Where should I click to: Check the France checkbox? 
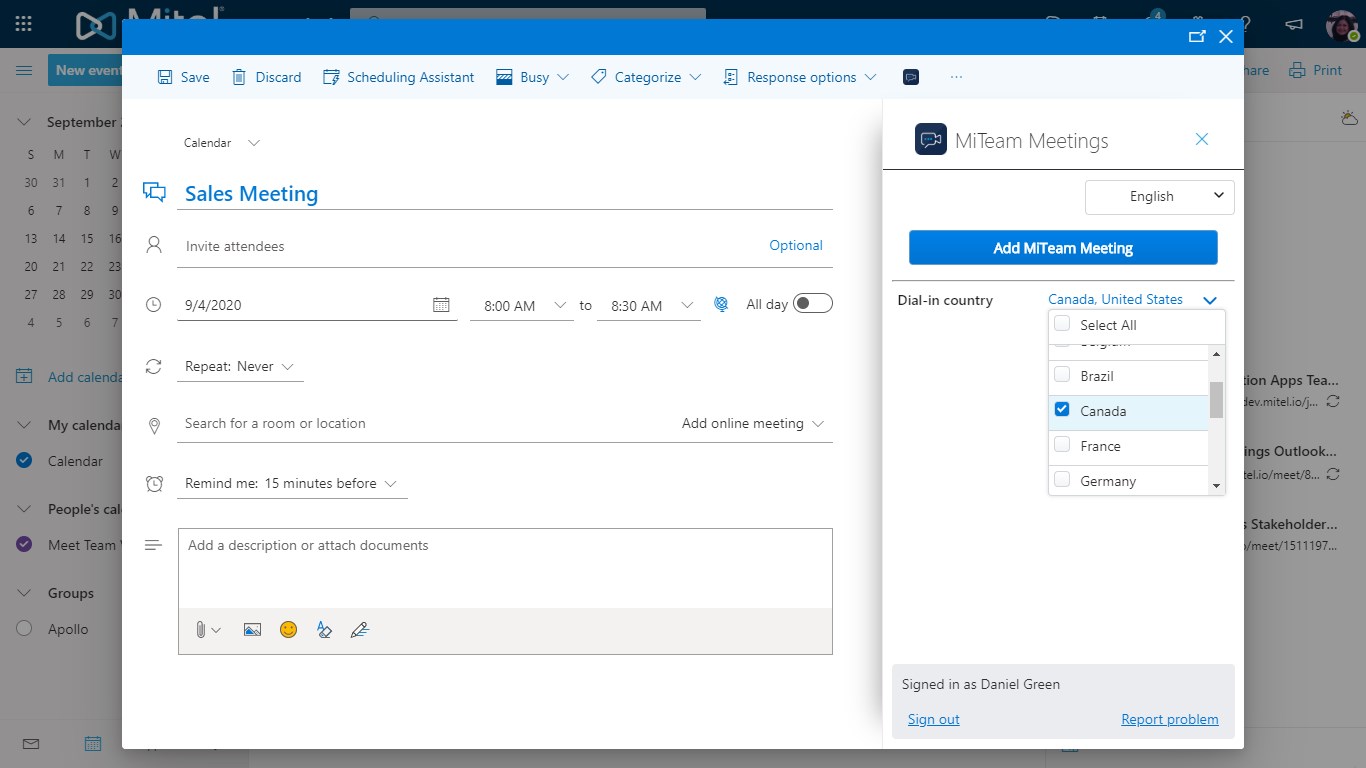pyautogui.click(x=1062, y=445)
